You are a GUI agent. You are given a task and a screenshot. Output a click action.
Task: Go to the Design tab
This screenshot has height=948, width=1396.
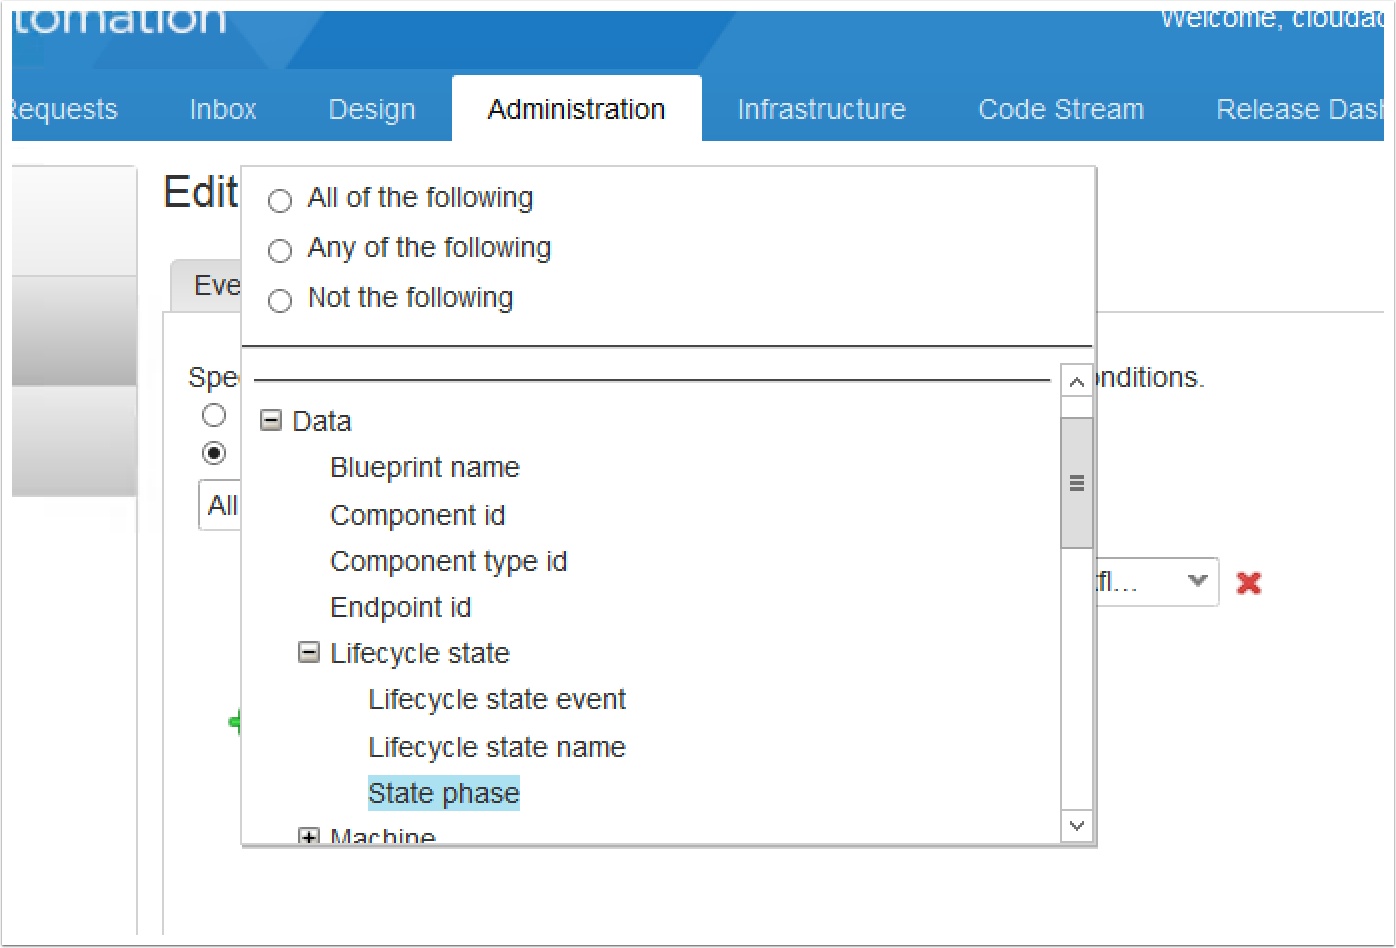tap(372, 109)
